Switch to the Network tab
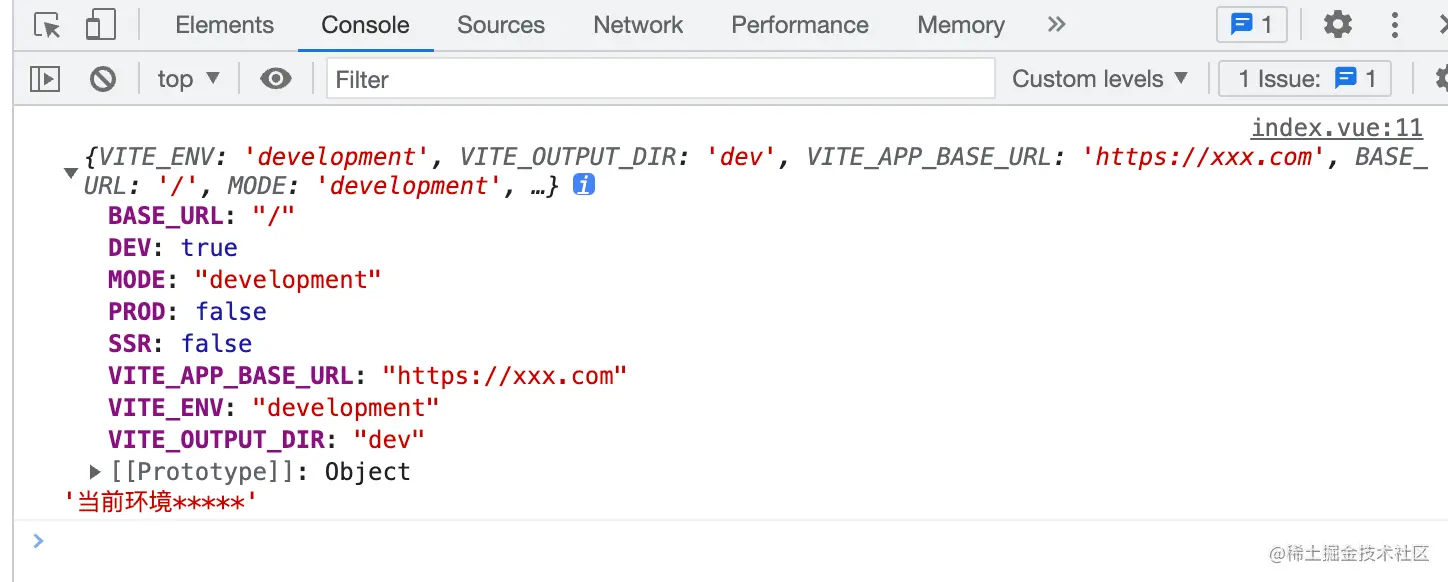The height and width of the screenshot is (582, 1448). pos(638,25)
